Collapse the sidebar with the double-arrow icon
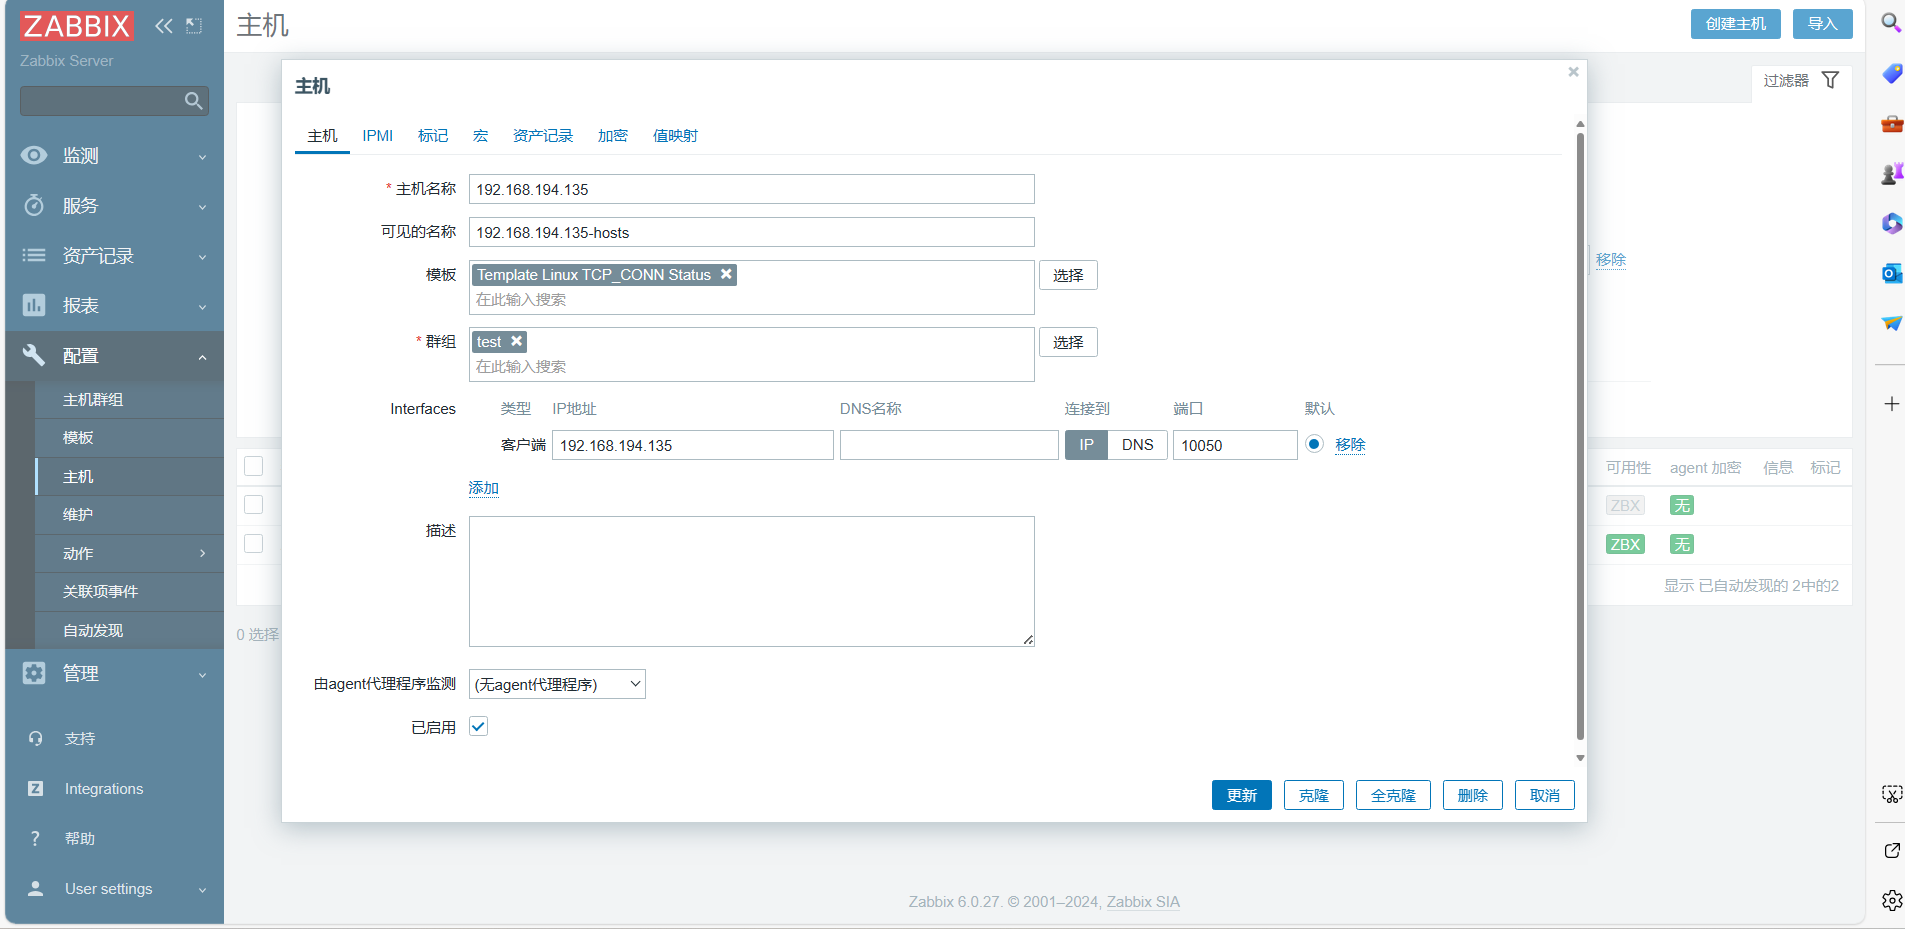This screenshot has height=929, width=1905. [163, 26]
